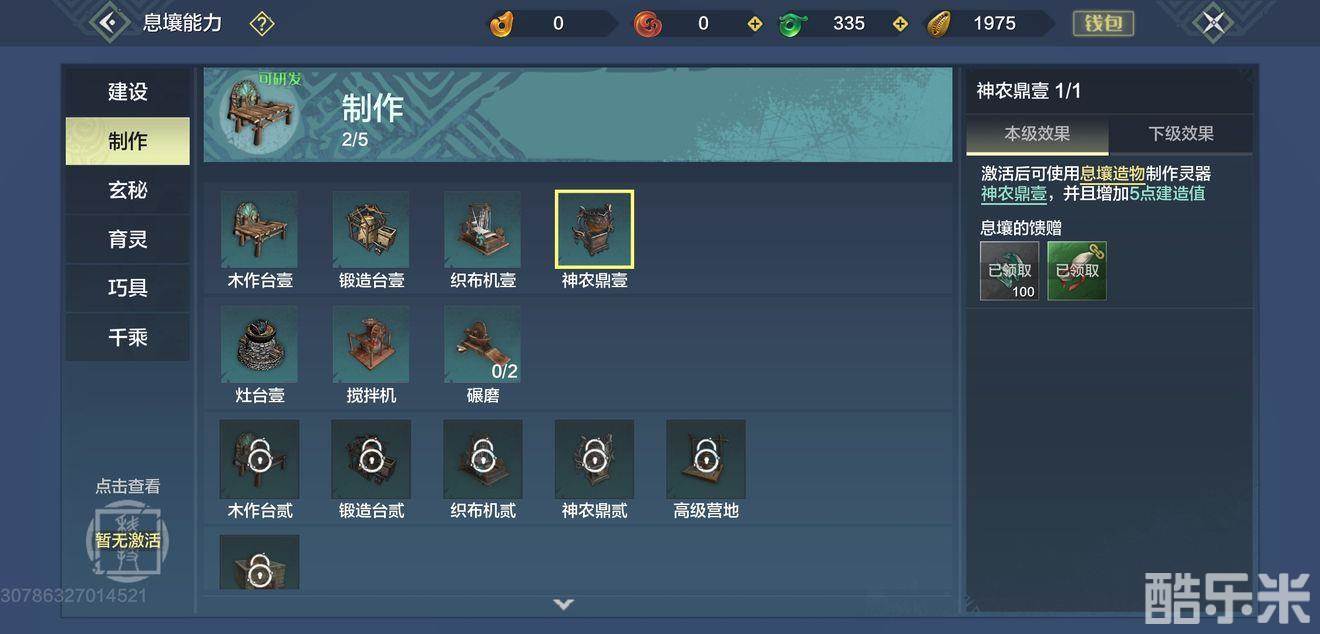Open the 搅拌机 mixer item
Image resolution: width=1320 pixels, height=634 pixels.
pos(371,345)
